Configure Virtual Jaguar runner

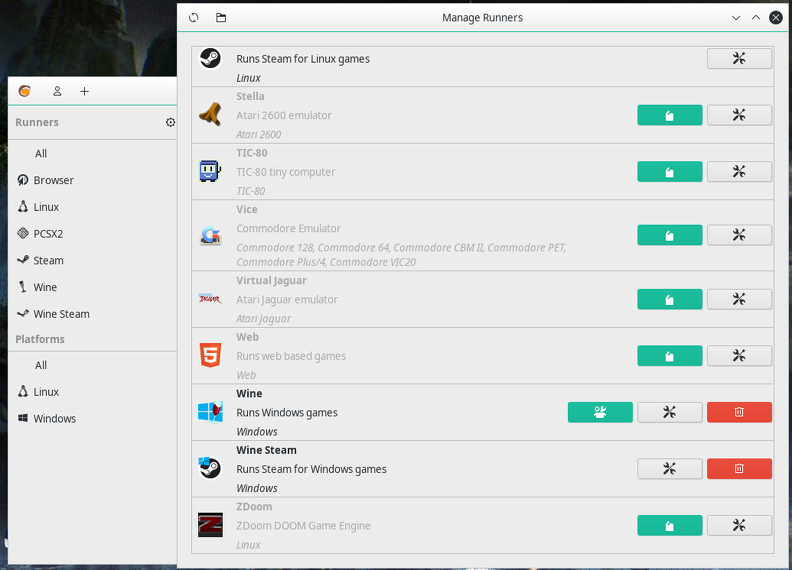(x=739, y=299)
